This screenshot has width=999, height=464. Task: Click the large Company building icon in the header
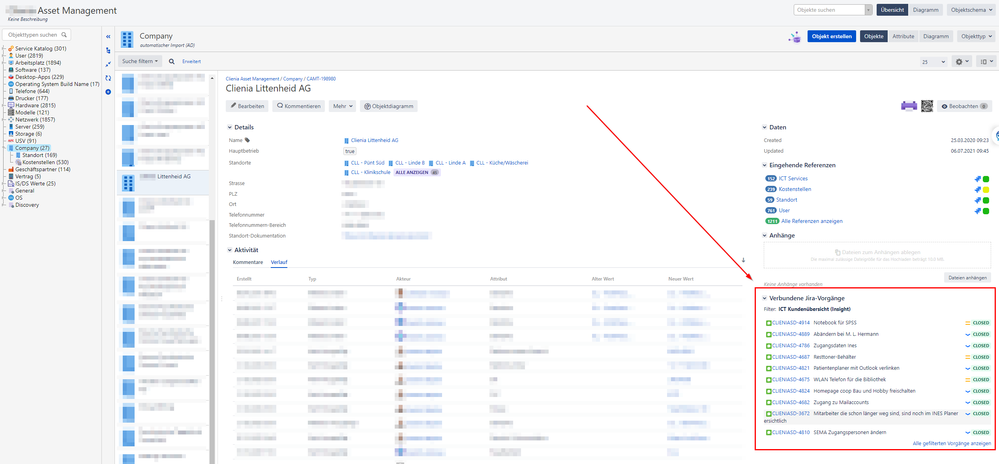coord(127,40)
